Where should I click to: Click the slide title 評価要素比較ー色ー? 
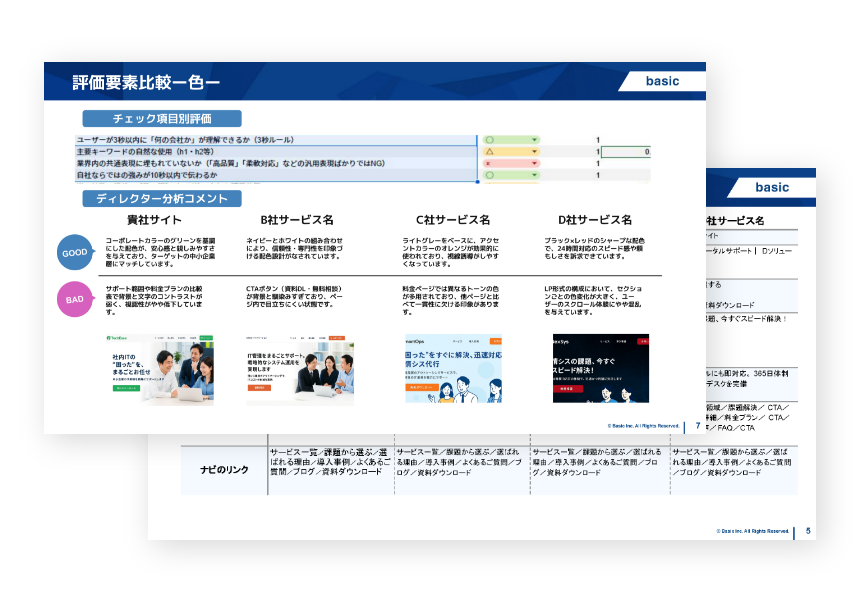tap(147, 81)
